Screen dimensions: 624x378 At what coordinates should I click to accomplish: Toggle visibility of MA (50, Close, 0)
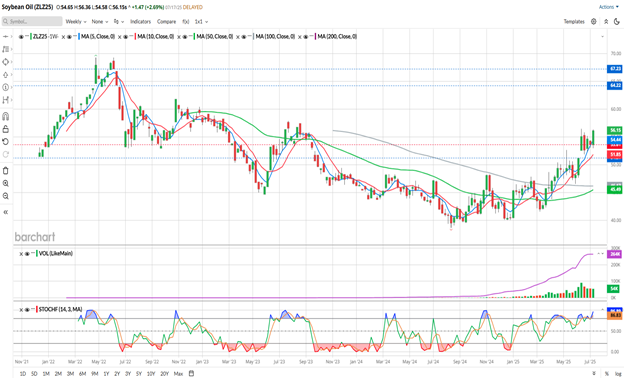coord(185,37)
